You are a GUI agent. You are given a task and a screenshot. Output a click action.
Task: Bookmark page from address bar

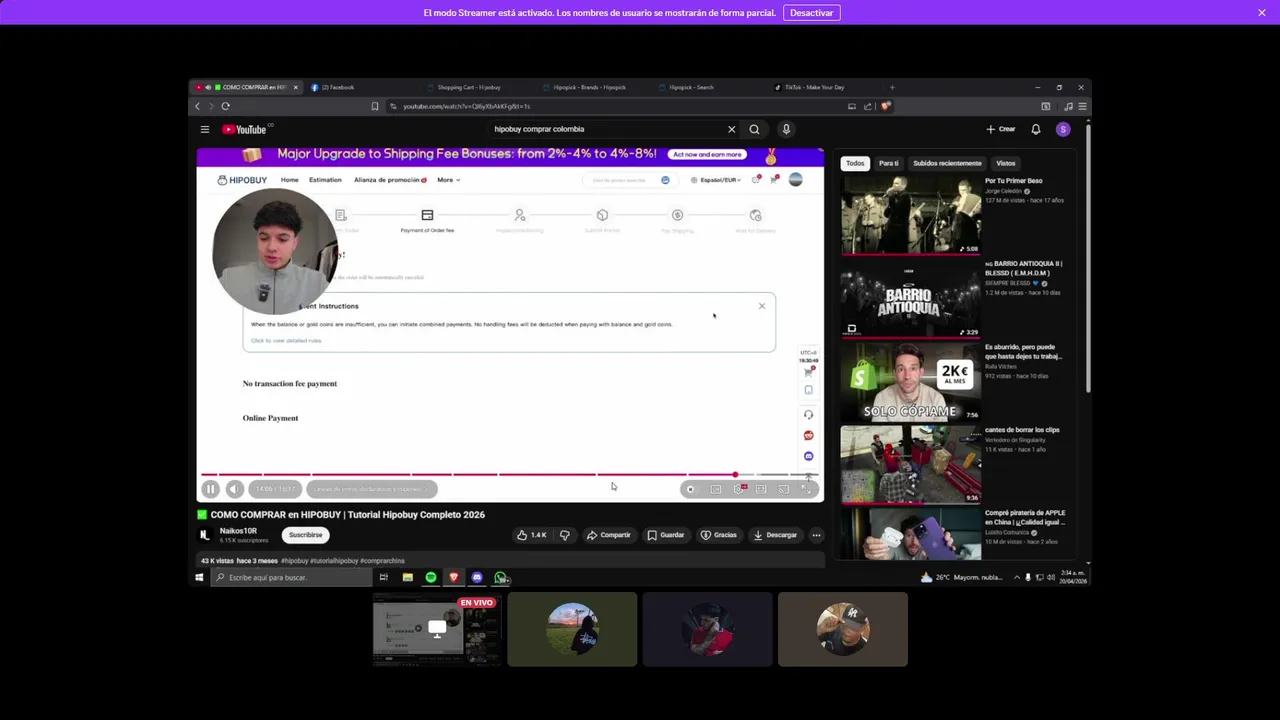point(375,106)
